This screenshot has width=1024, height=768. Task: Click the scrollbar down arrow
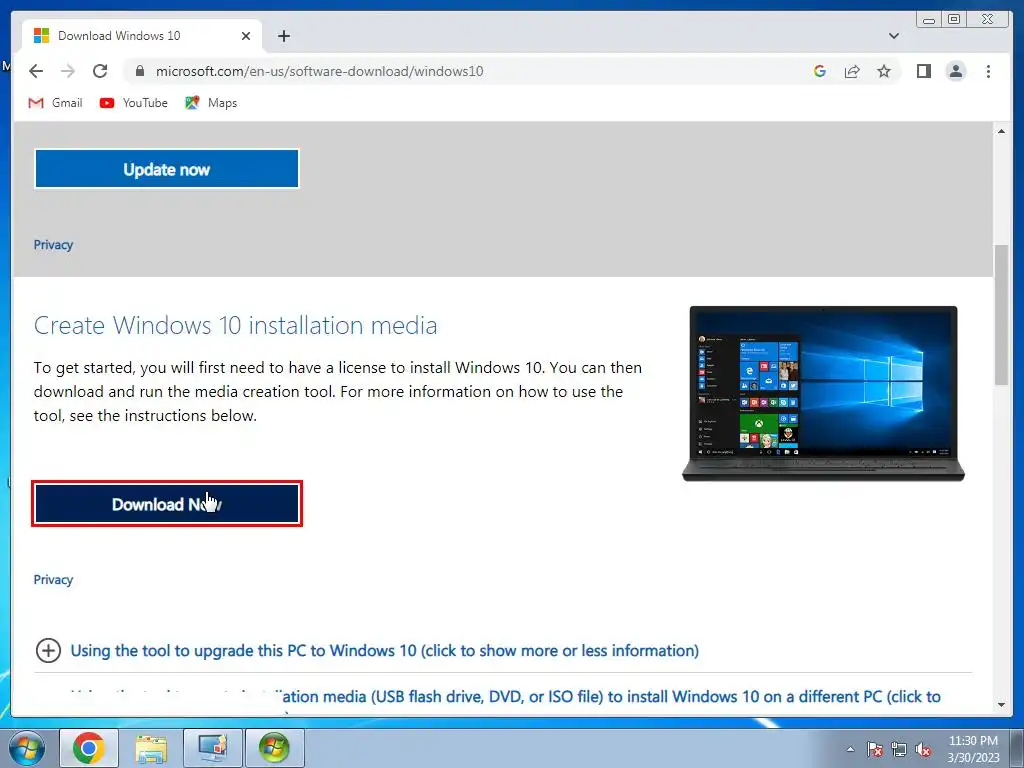(x=1001, y=705)
